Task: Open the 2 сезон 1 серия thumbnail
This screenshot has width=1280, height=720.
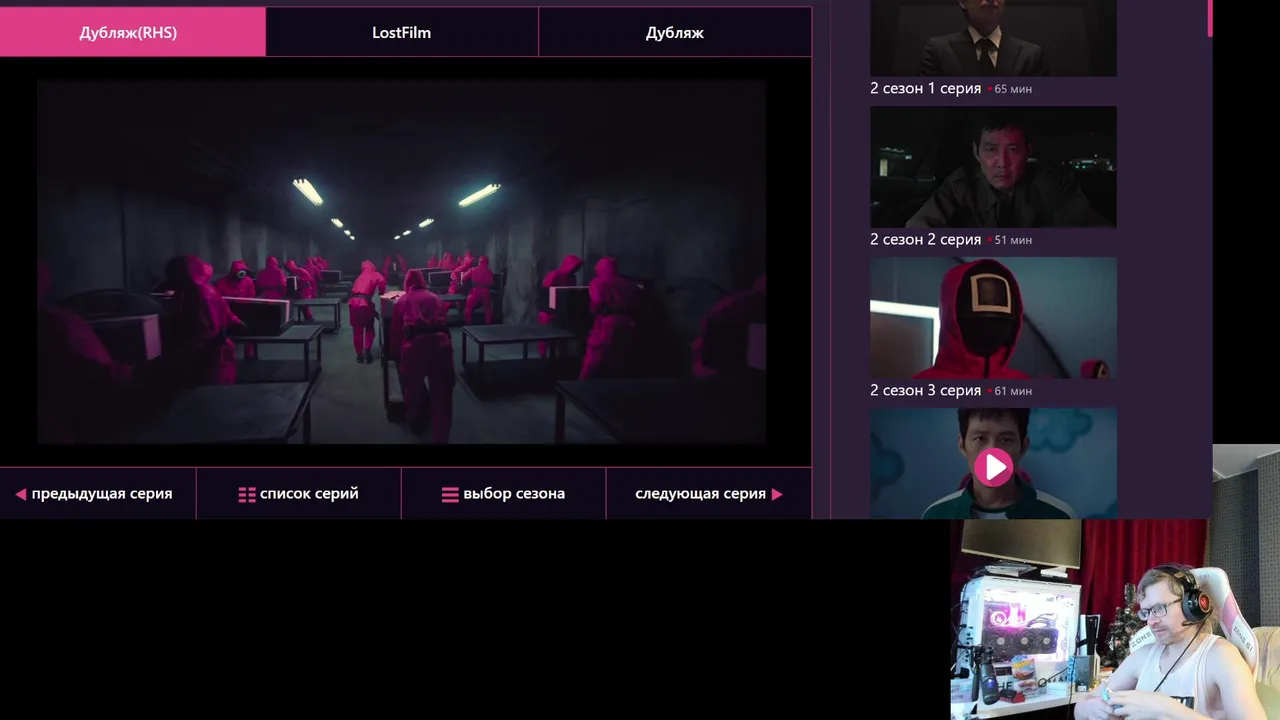Action: (x=993, y=38)
